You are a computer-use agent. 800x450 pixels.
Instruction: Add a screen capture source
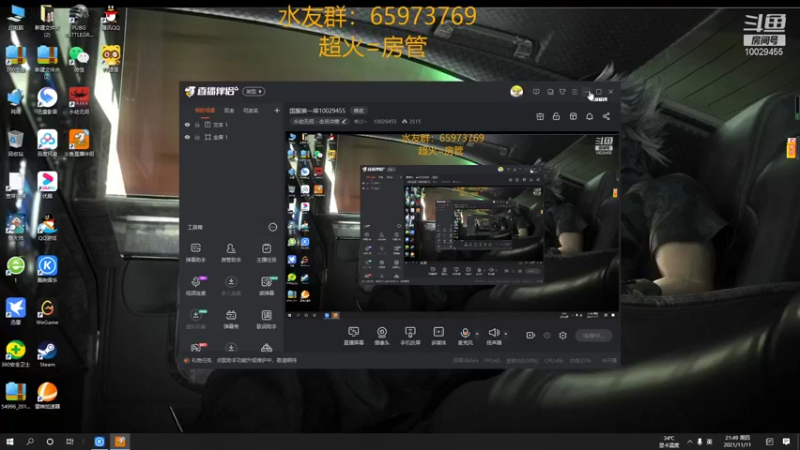point(354,336)
